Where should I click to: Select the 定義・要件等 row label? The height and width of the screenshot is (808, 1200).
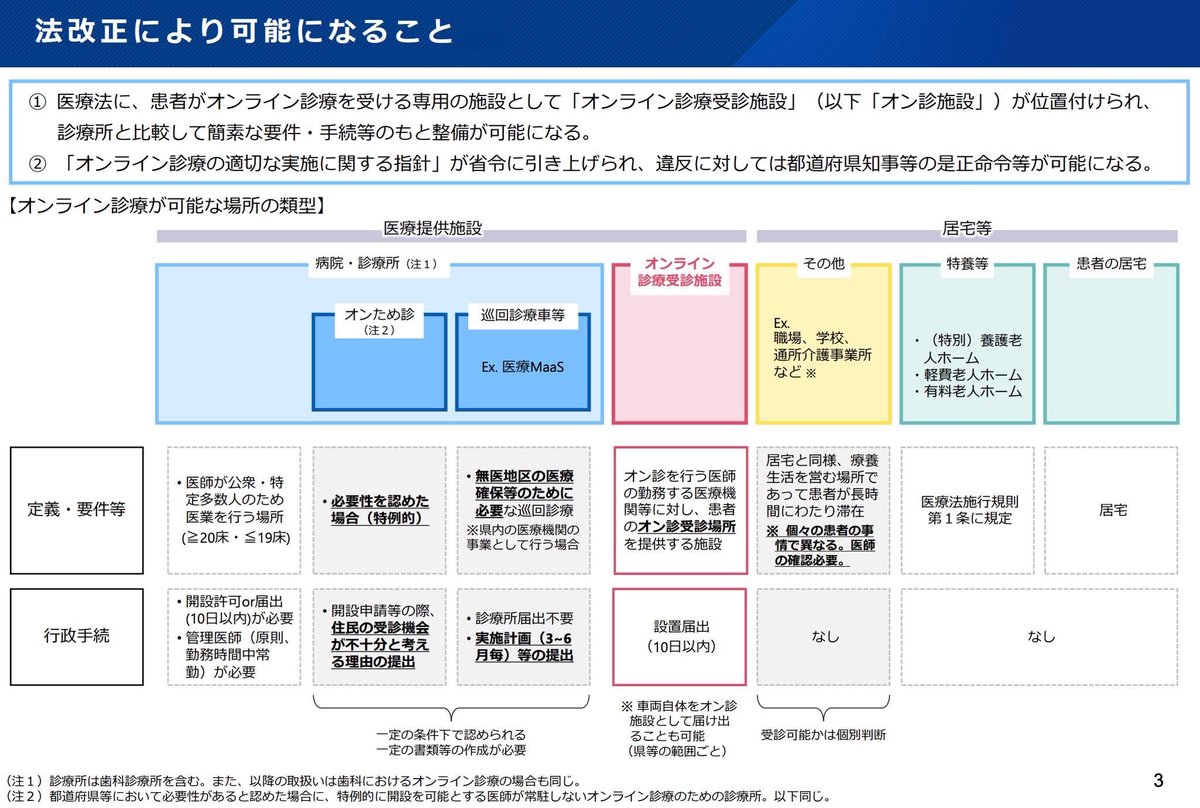point(77,510)
